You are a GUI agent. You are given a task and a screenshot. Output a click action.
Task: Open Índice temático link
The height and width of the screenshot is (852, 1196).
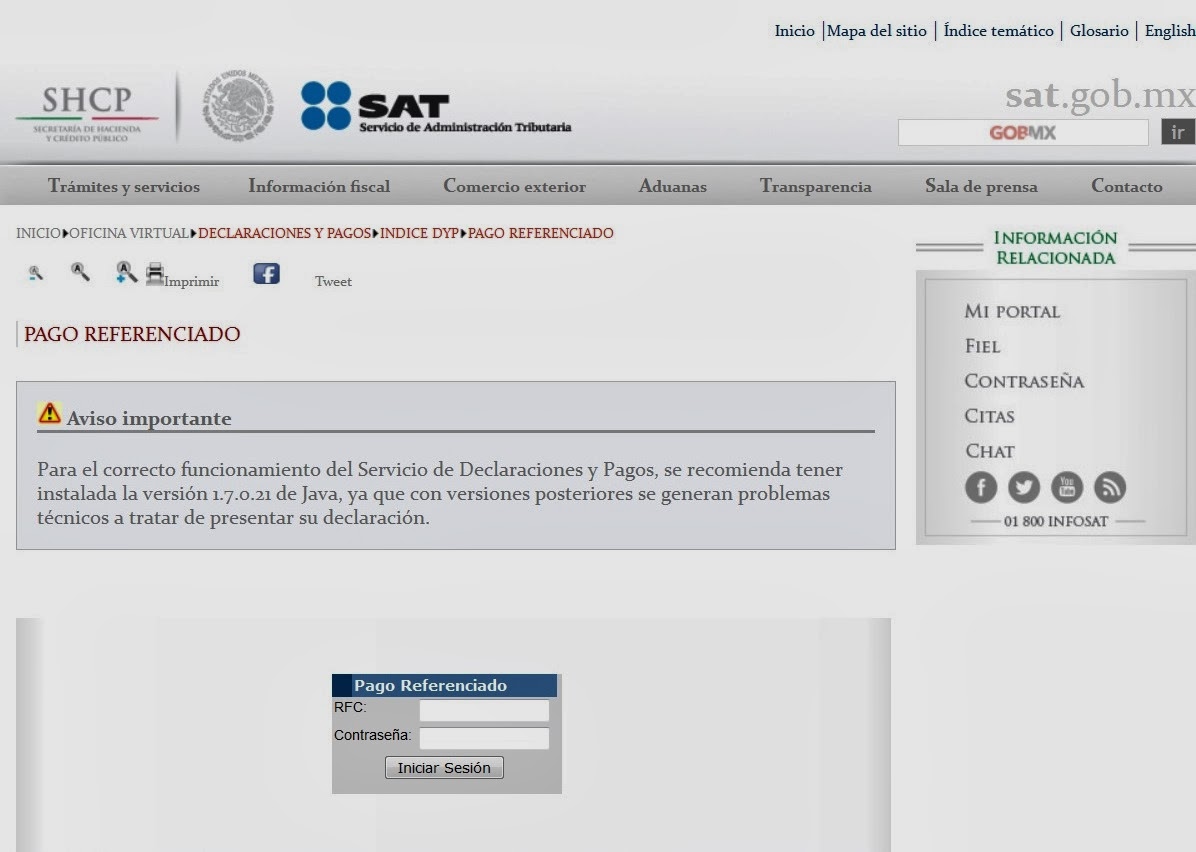(x=998, y=31)
